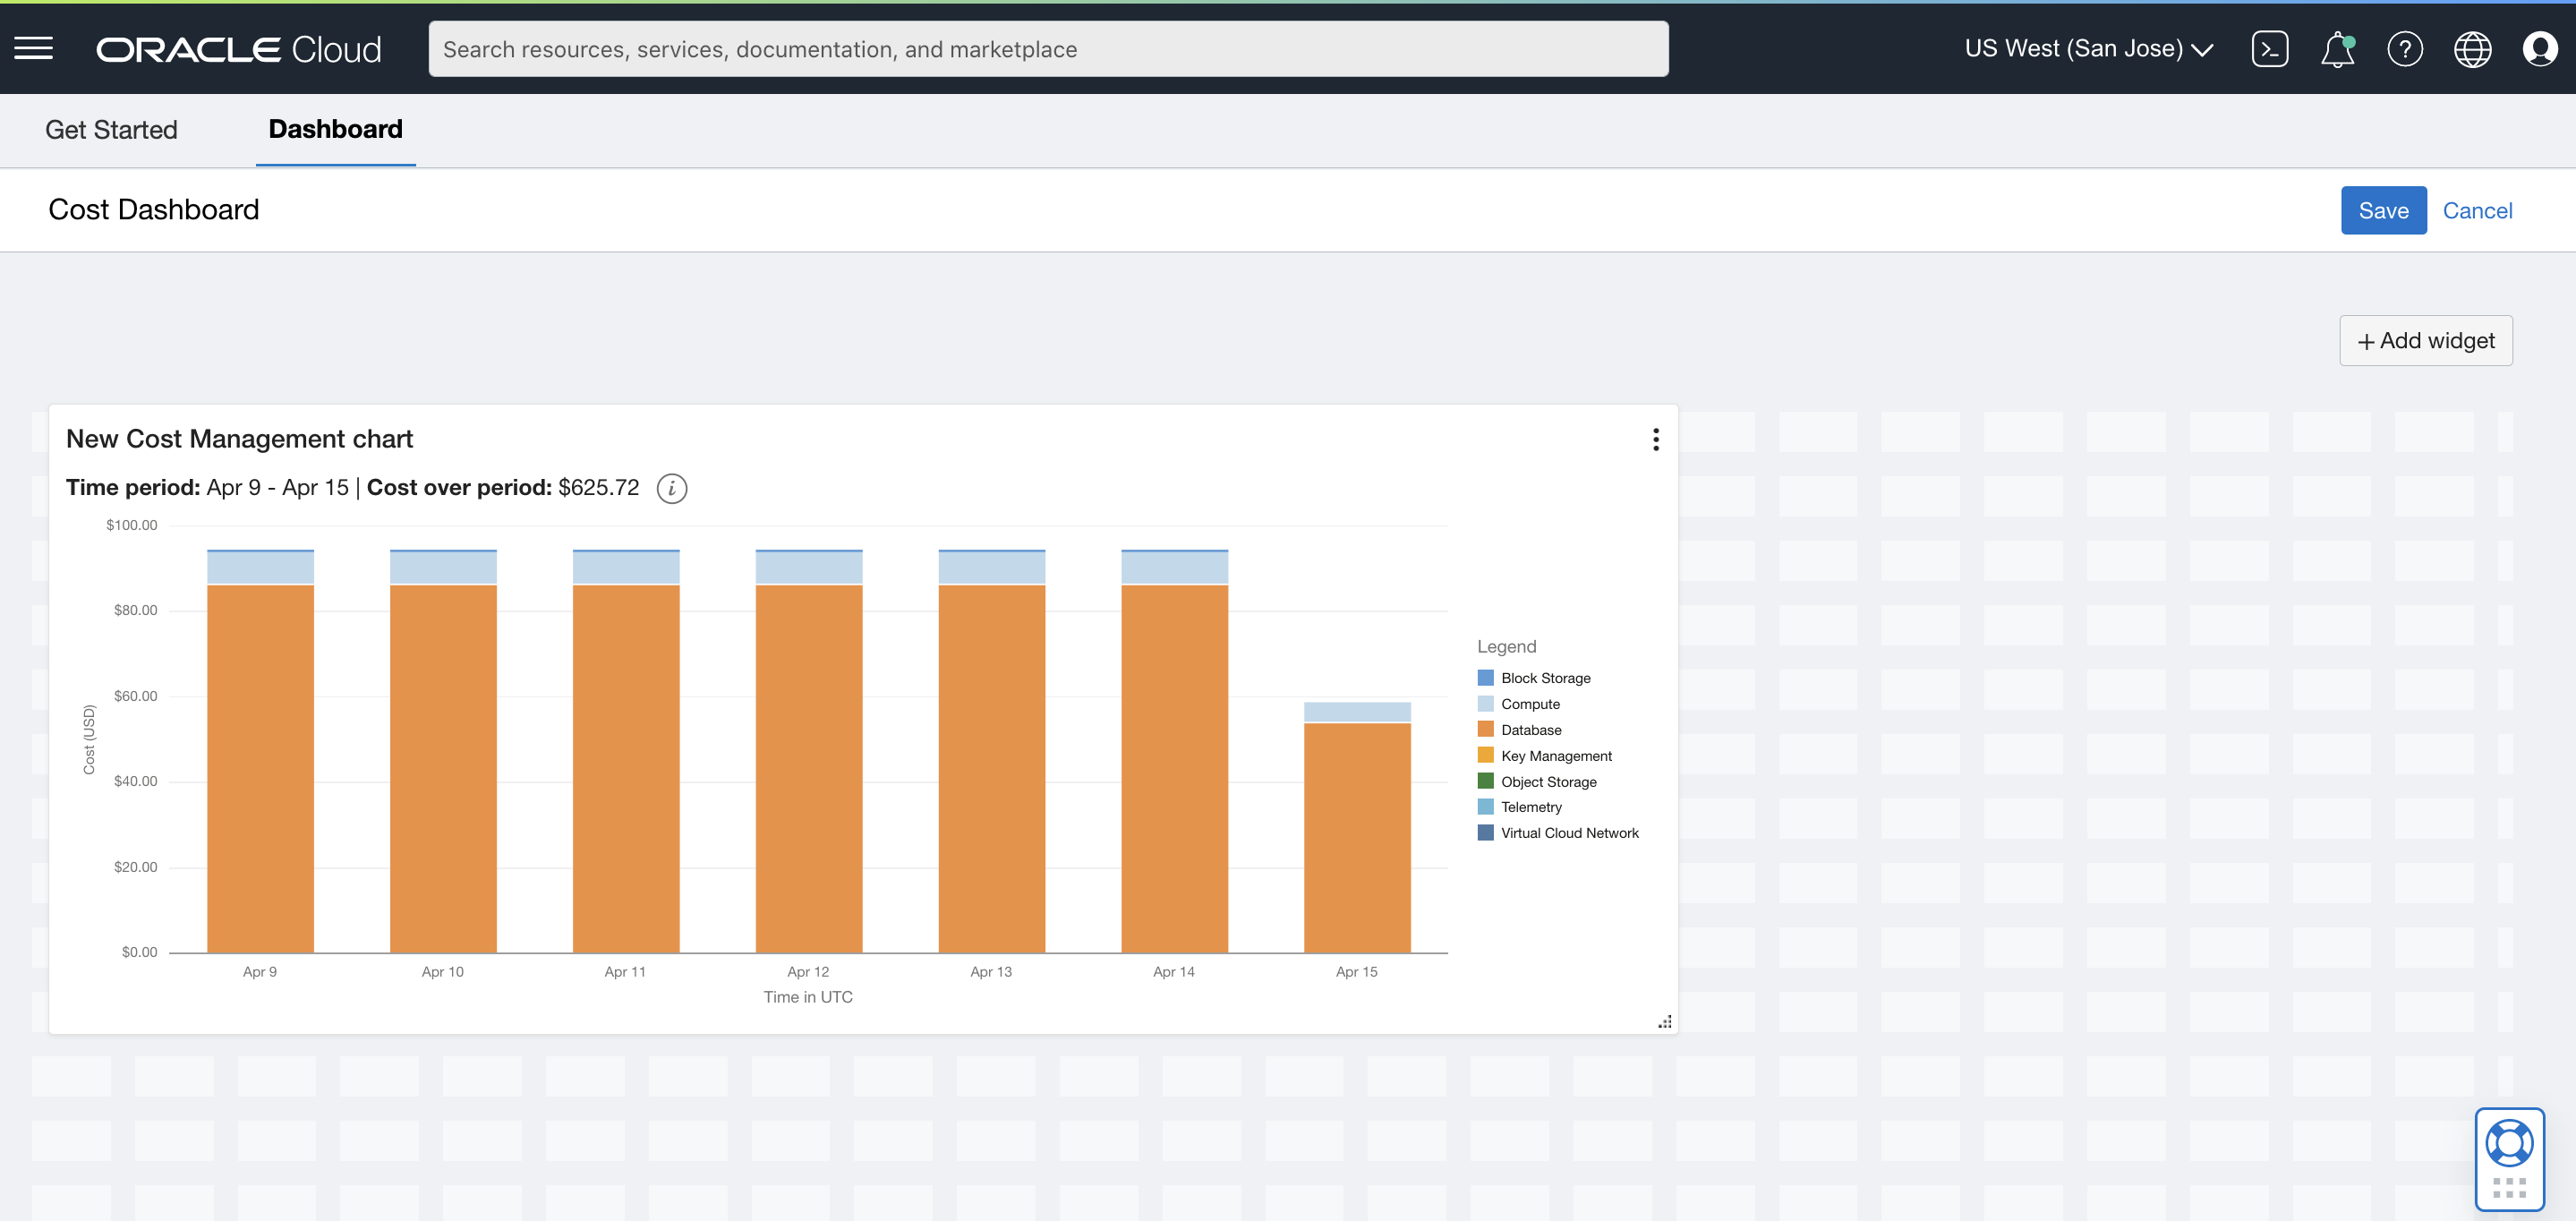This screenshot has width=2576, height=1221.
Task: Open the hamburger navigation menu
Action: (x=33, y=47)
